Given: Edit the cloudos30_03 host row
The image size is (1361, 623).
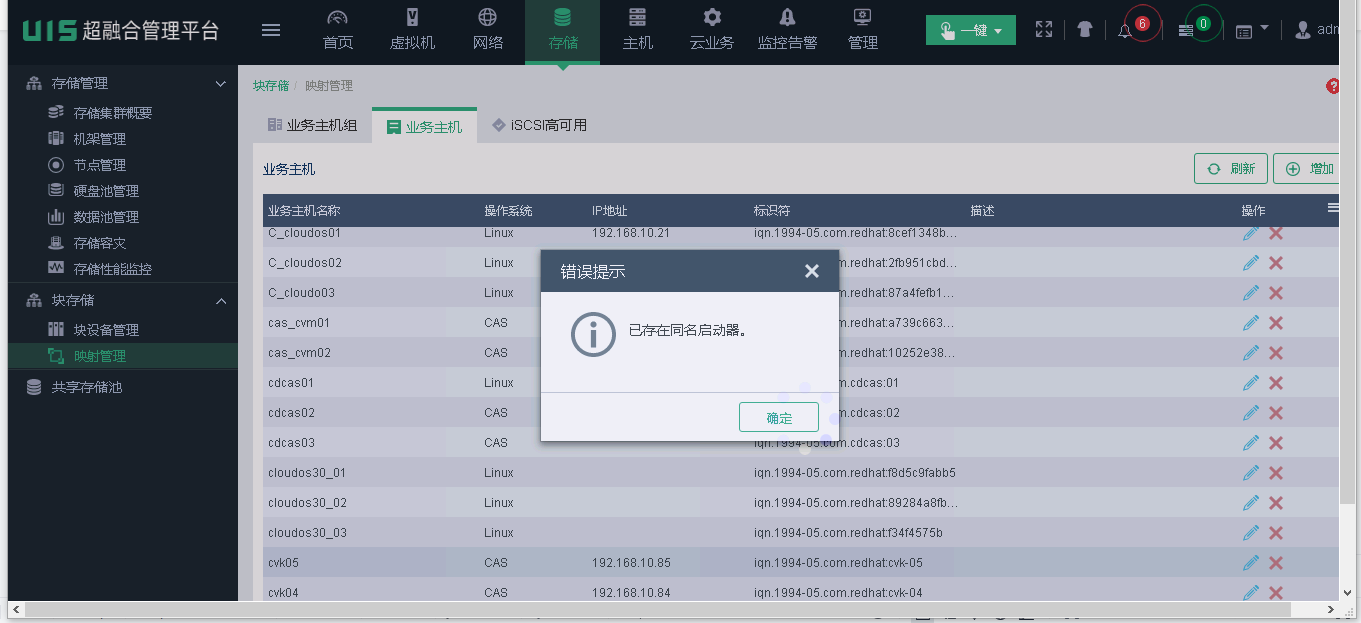Looking at the screenshot, I should click(1251, 533).
